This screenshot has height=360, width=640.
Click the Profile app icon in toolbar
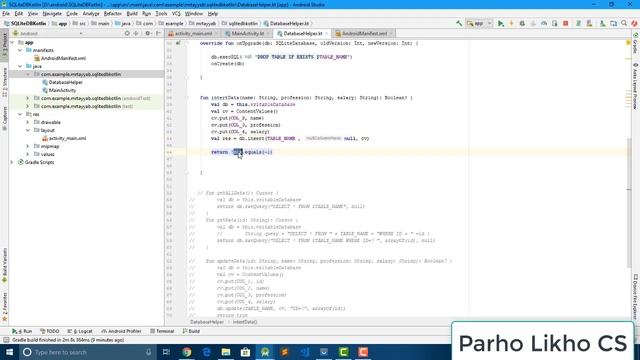[544, 23]
